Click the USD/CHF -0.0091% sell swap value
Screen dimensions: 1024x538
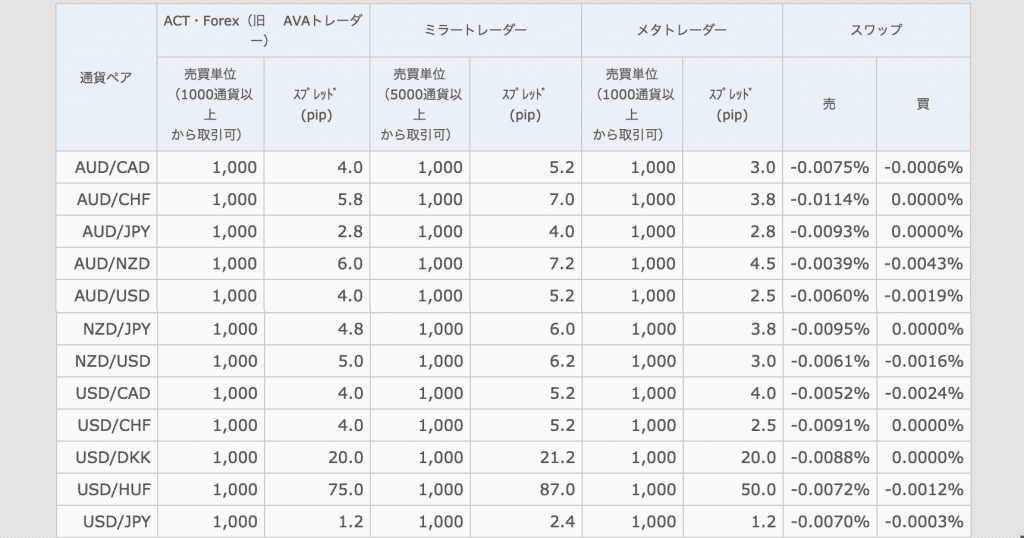click(x=829, y=426)
